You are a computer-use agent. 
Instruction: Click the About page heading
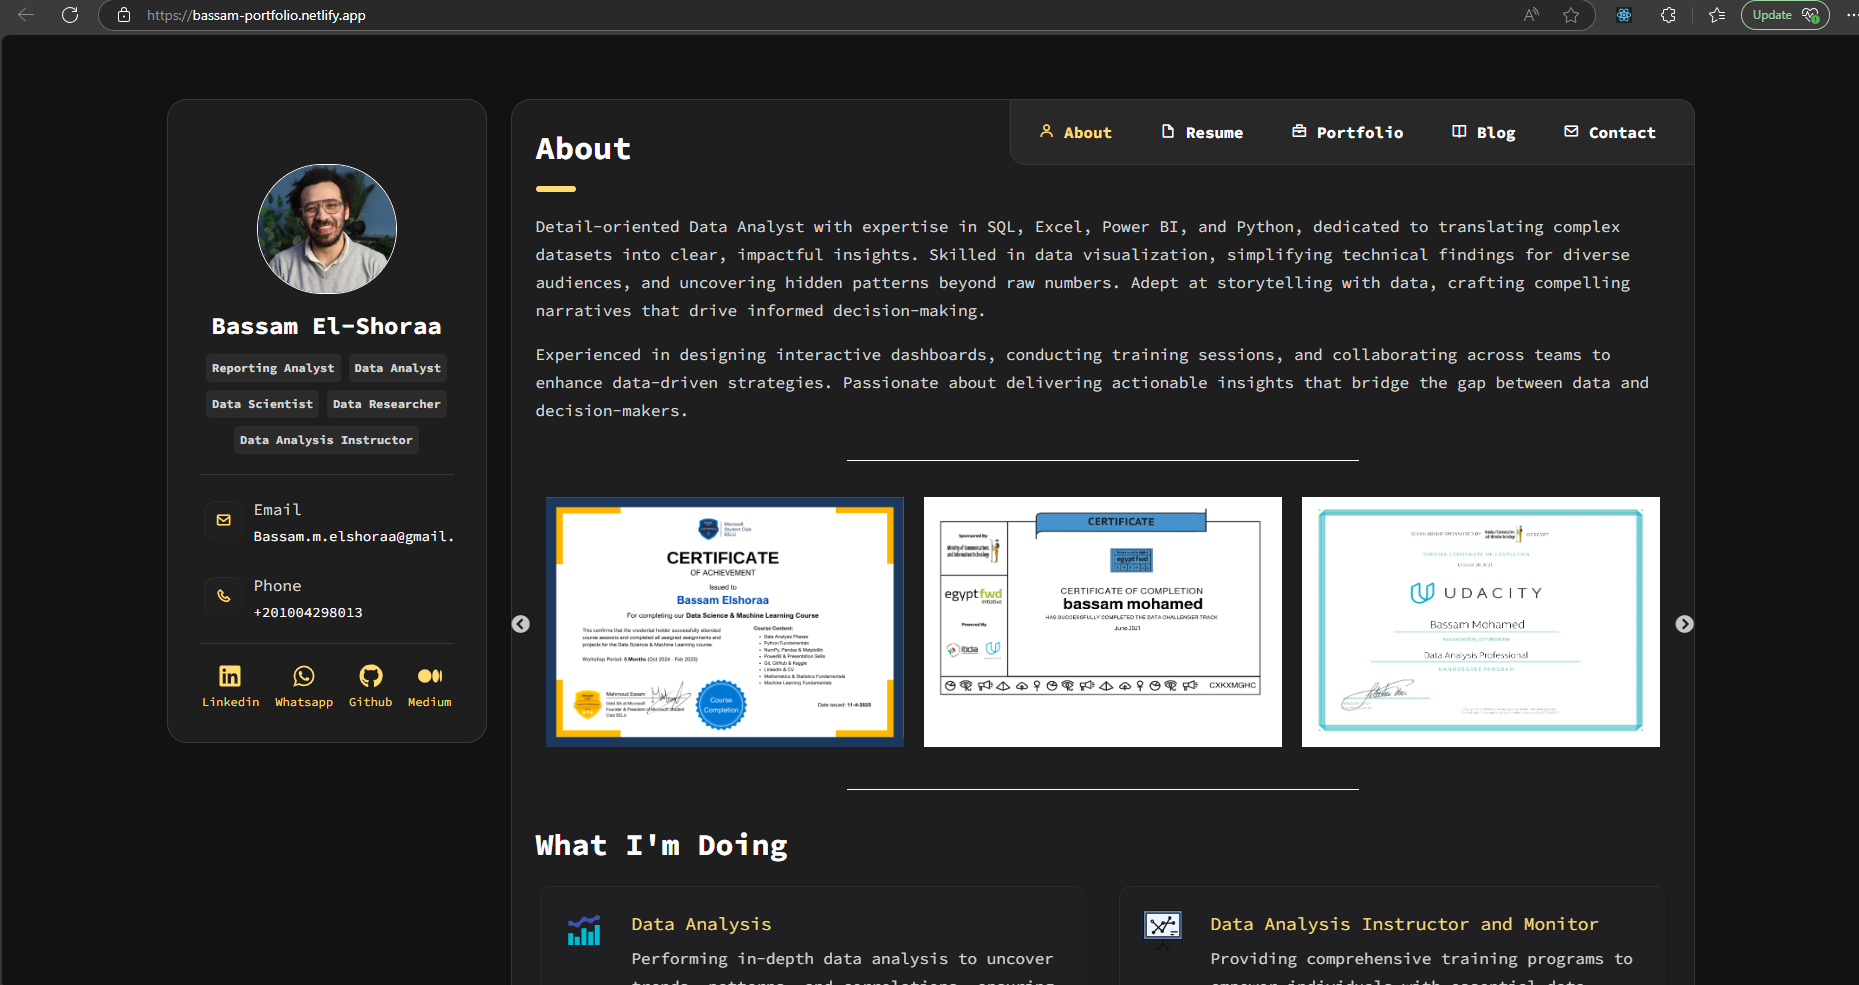click(x=583, y=149)
